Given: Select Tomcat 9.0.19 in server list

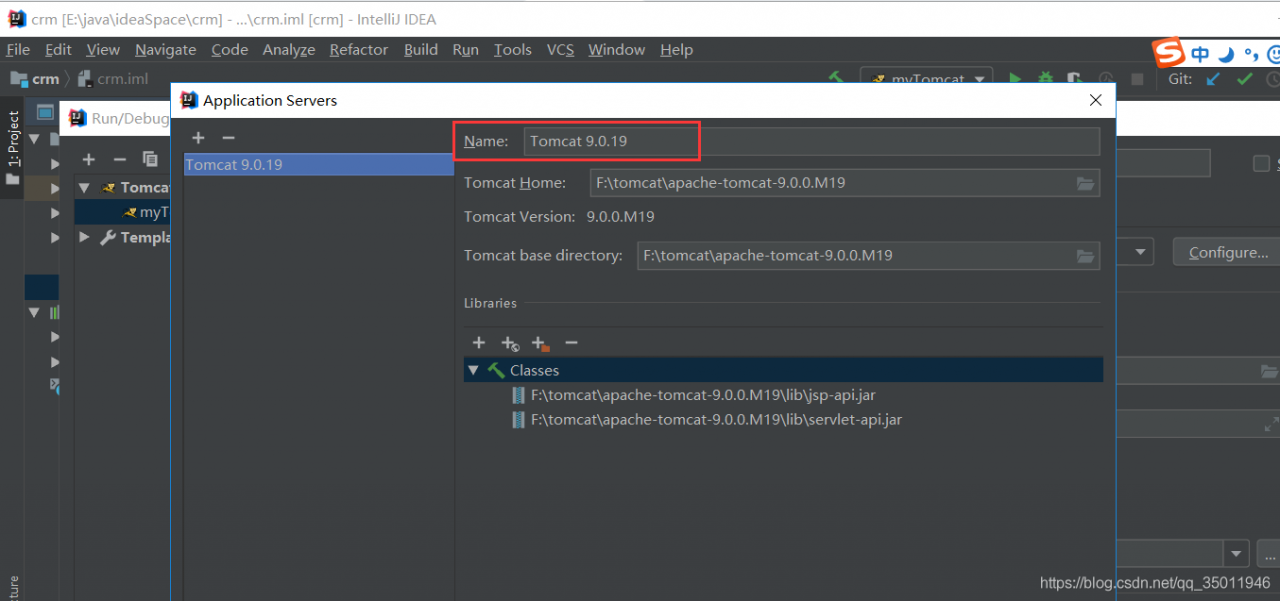Looking at the screenshot, I should [x=318, y=165].
